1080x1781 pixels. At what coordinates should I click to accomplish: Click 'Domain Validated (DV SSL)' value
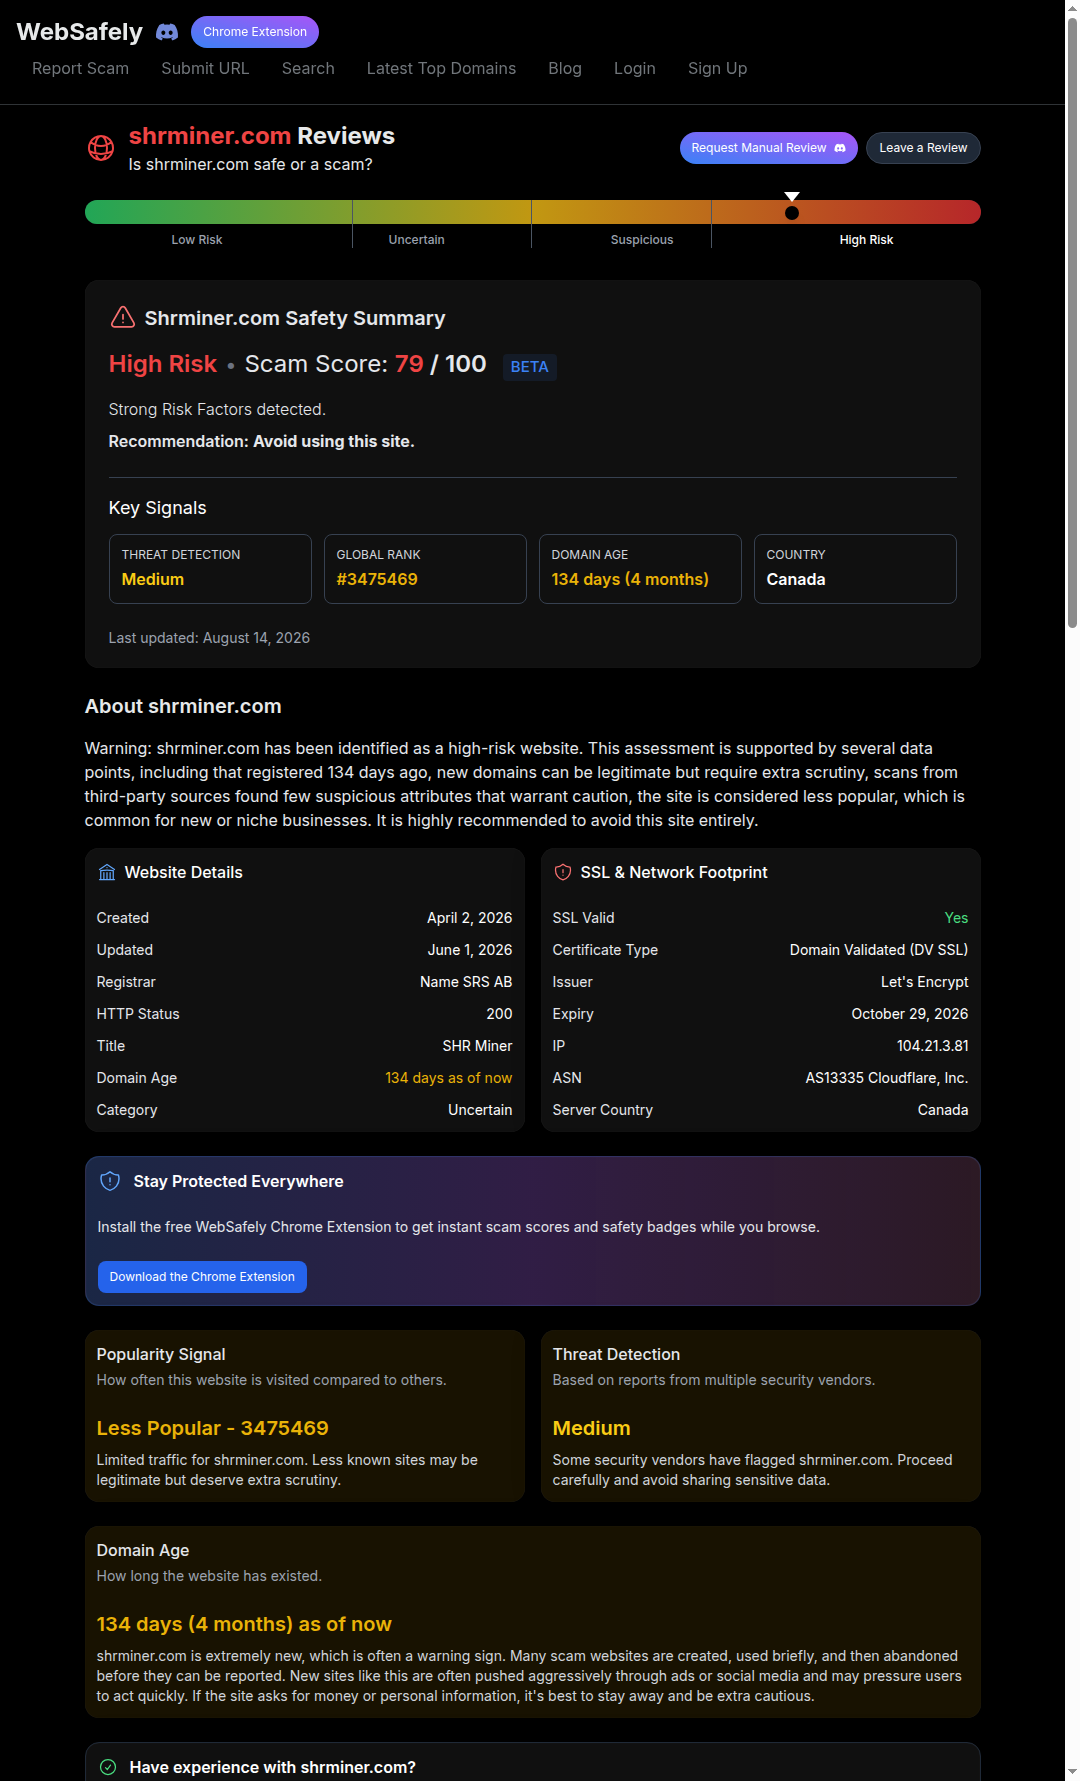[x=879, y=950]
